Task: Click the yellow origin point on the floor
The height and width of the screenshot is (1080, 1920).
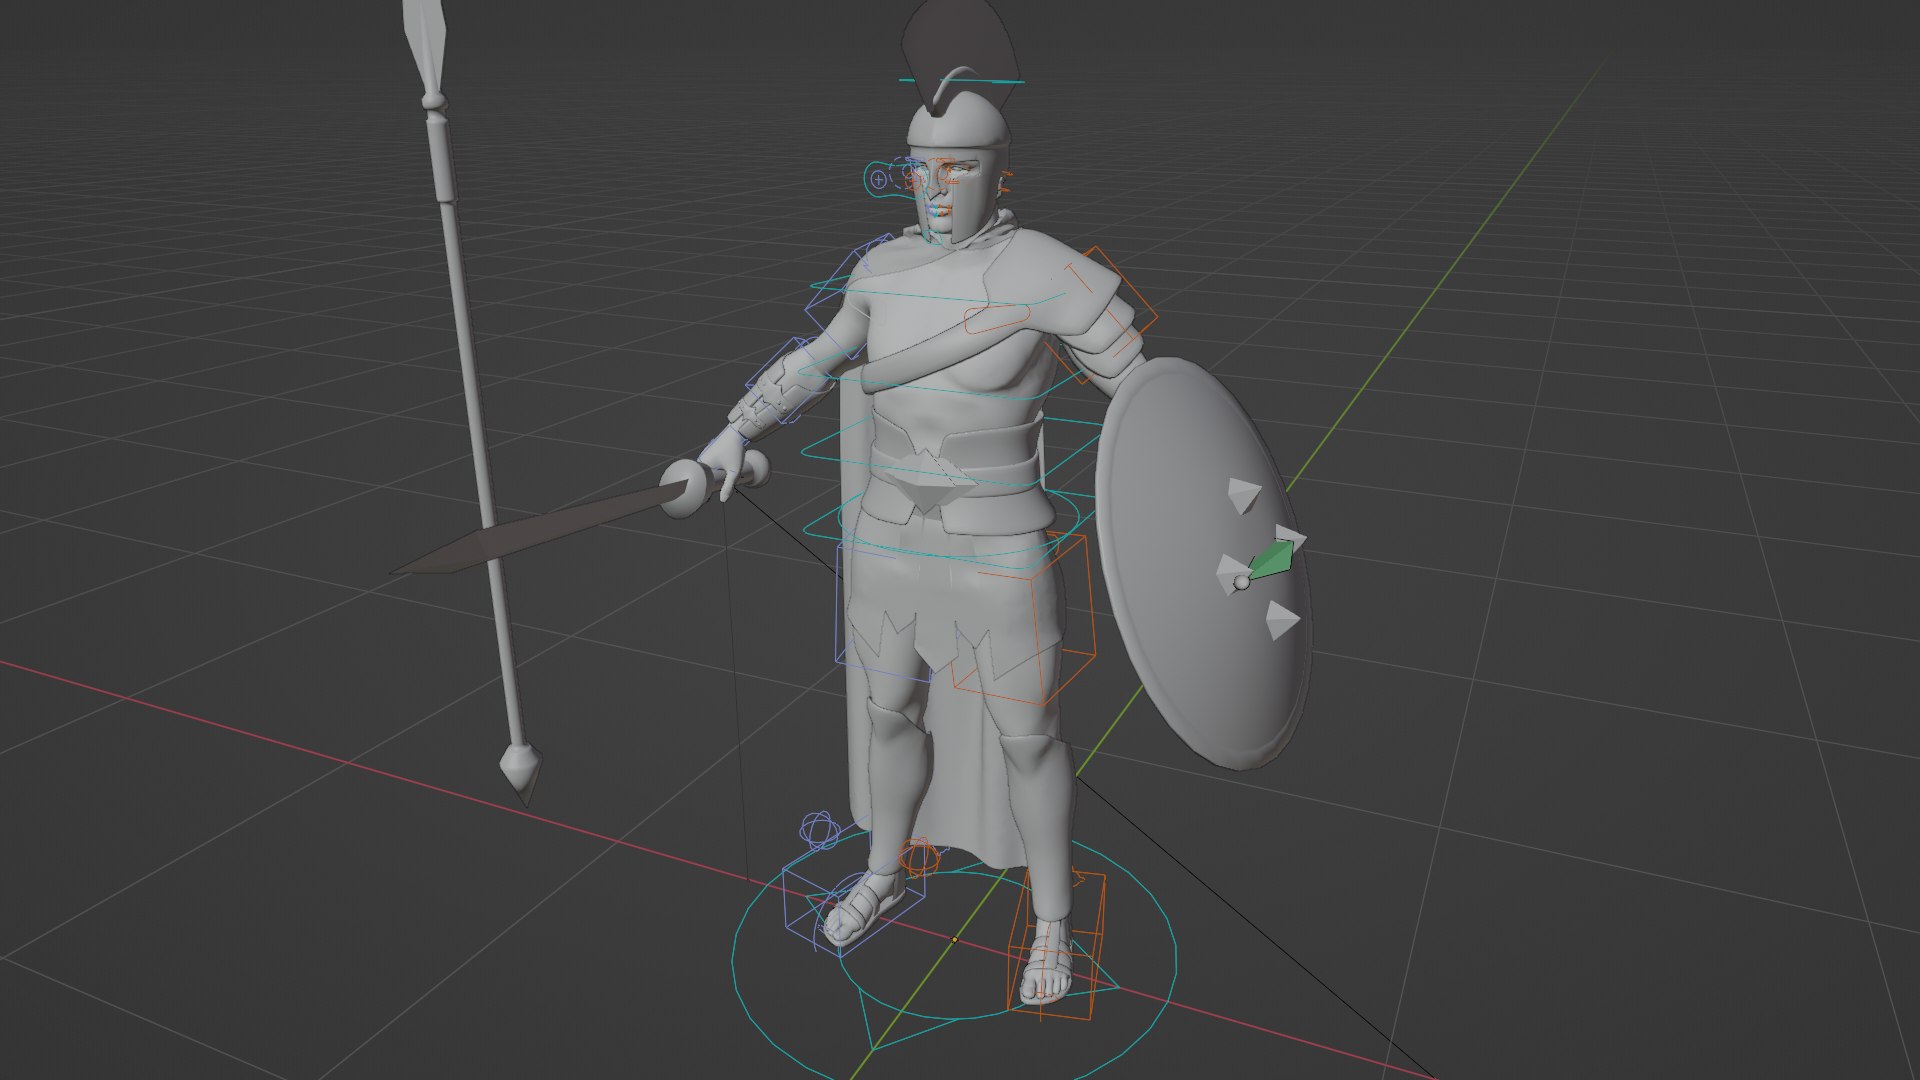Action: click(955, 939)
